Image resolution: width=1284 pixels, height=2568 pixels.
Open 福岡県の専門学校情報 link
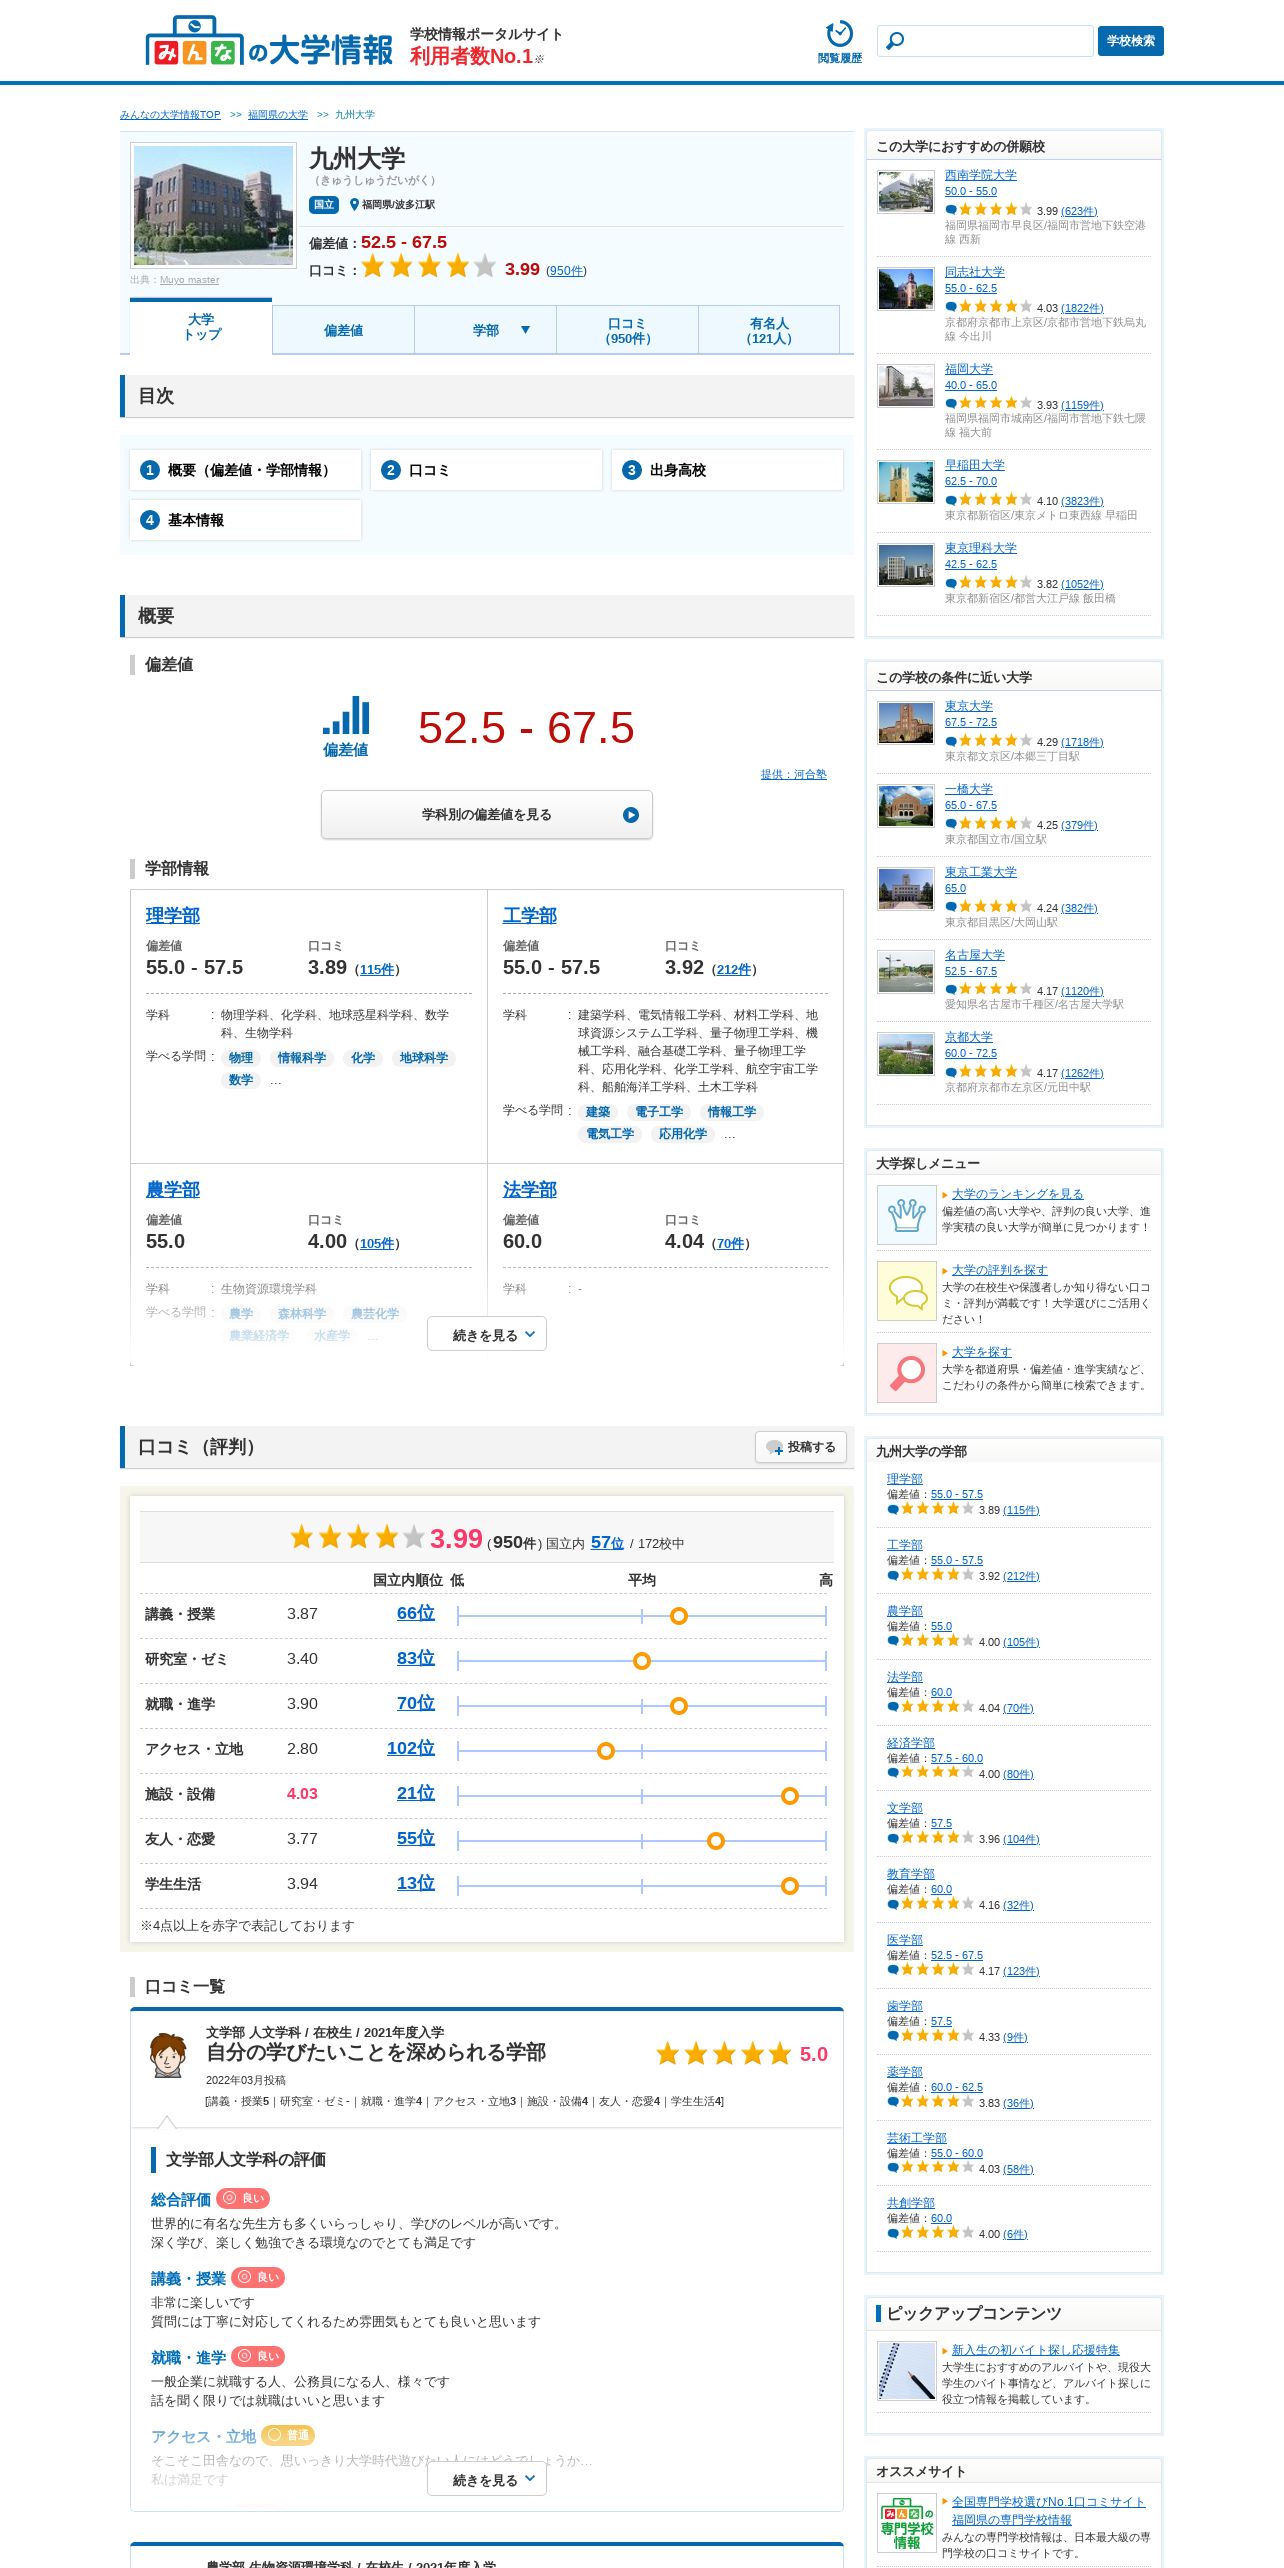(x=1011, y=2520)
